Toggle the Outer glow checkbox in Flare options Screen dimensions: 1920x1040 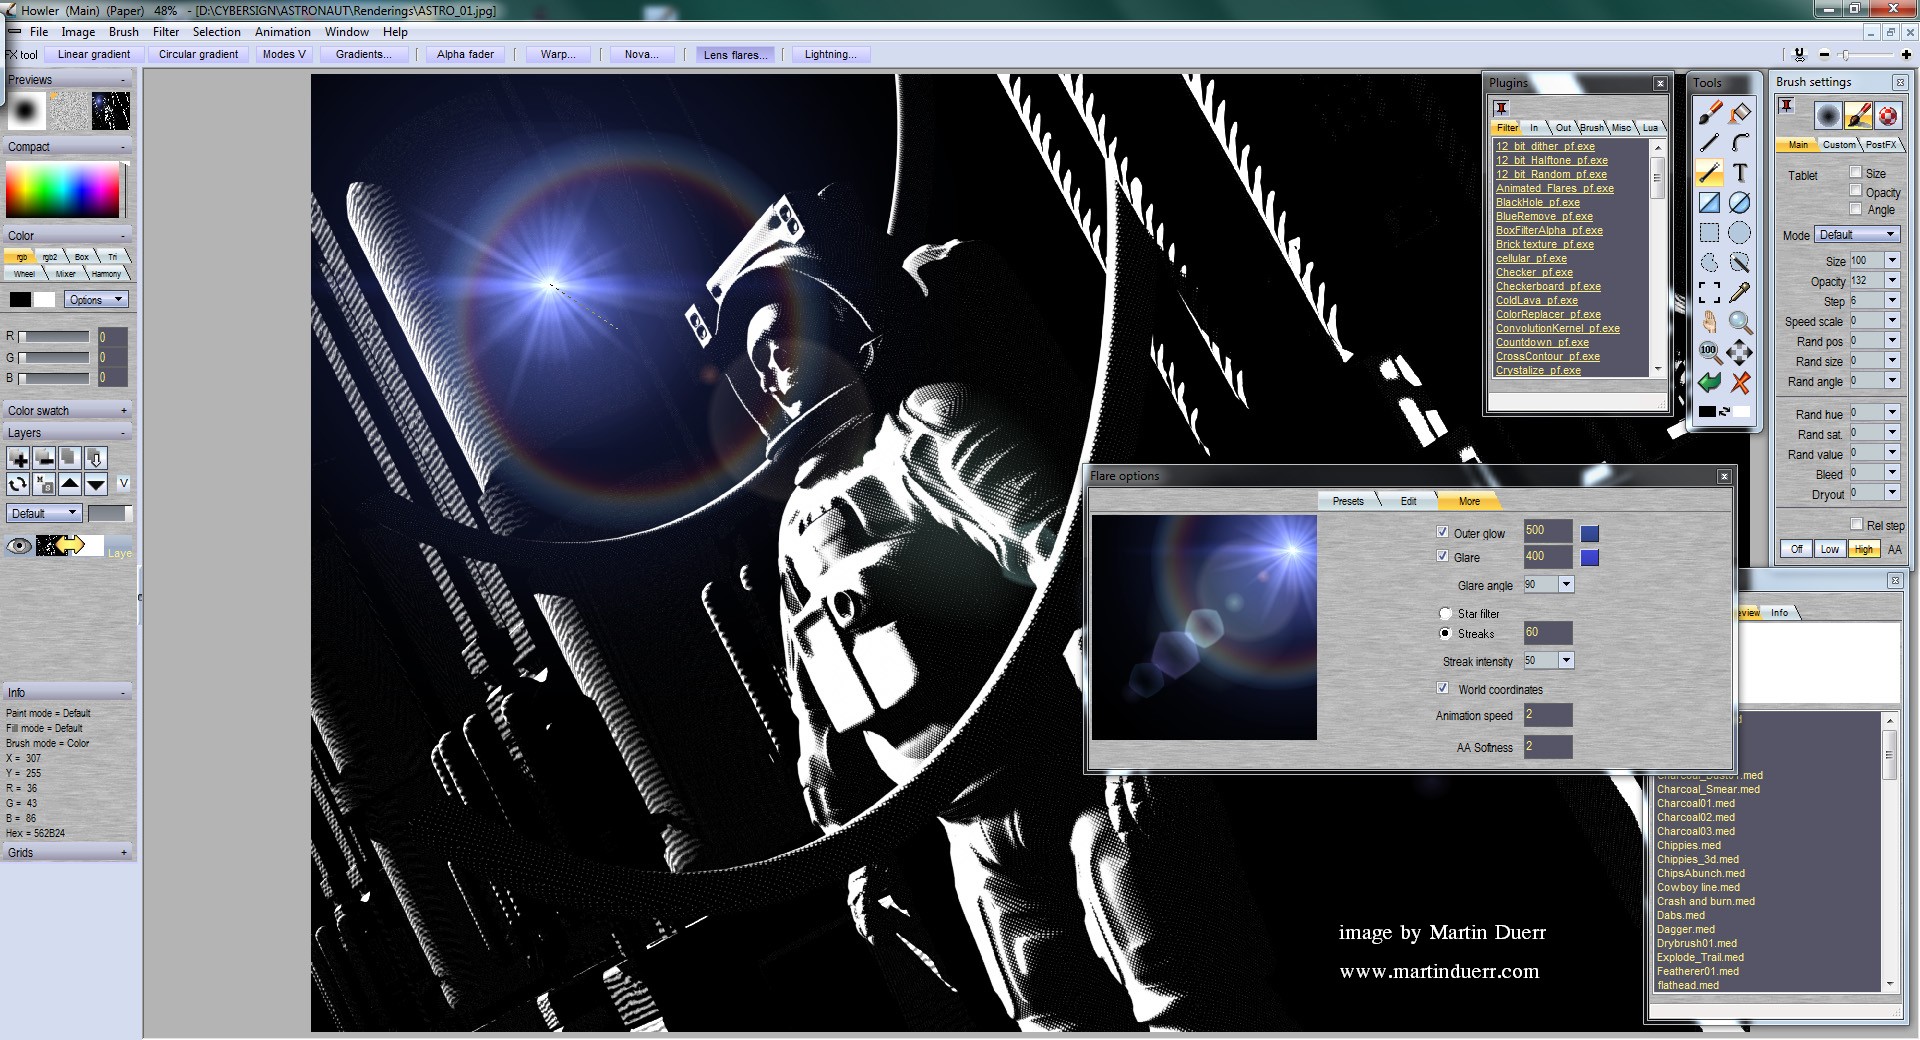click(1441, 532)
